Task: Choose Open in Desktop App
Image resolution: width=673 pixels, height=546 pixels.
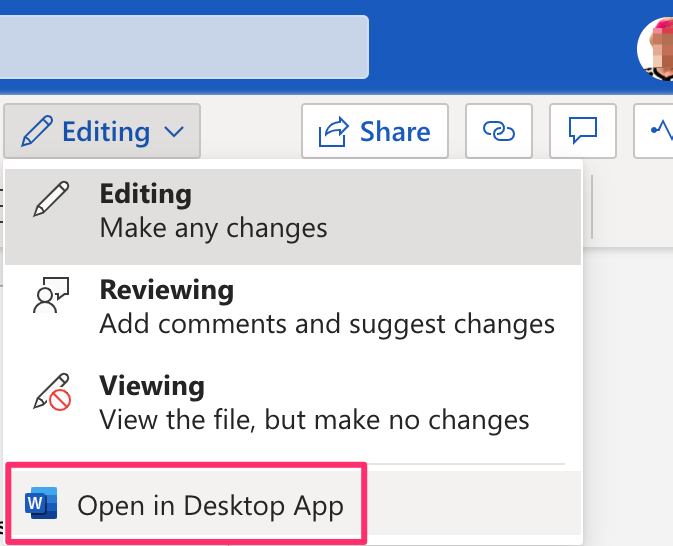Action: point(210,506)
